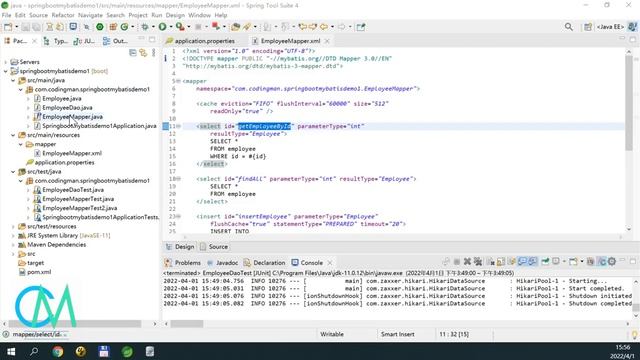Click the taskbar search magnifier

pos(34,351)
